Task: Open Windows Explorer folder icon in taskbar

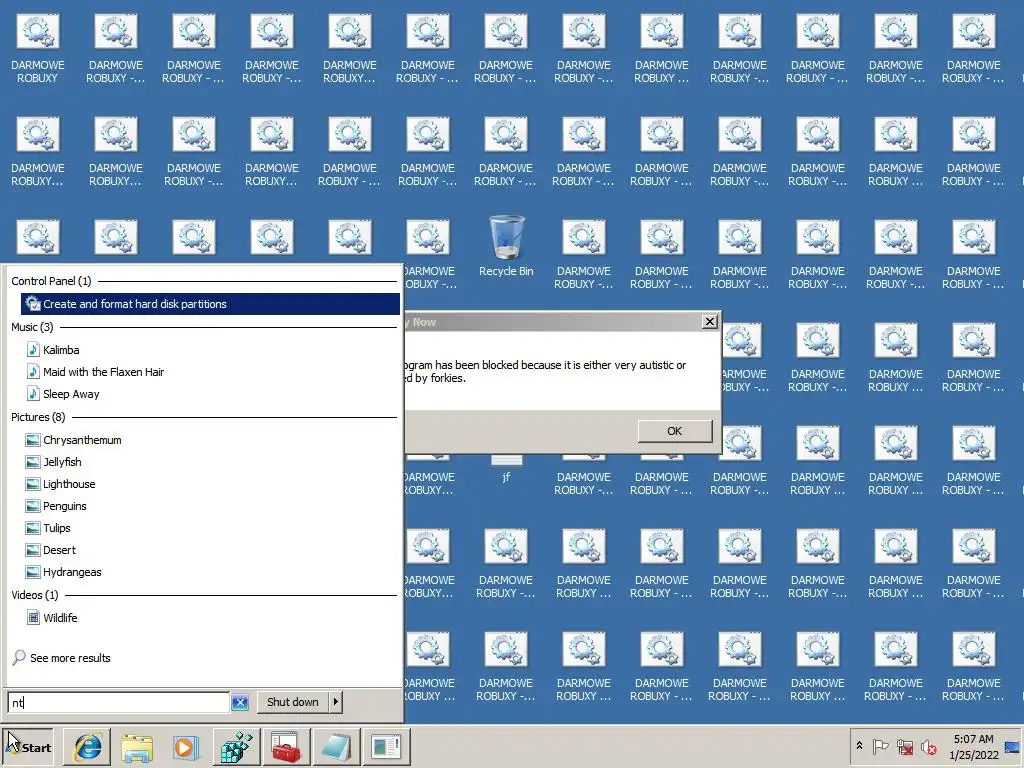Action: coord(137,747)
